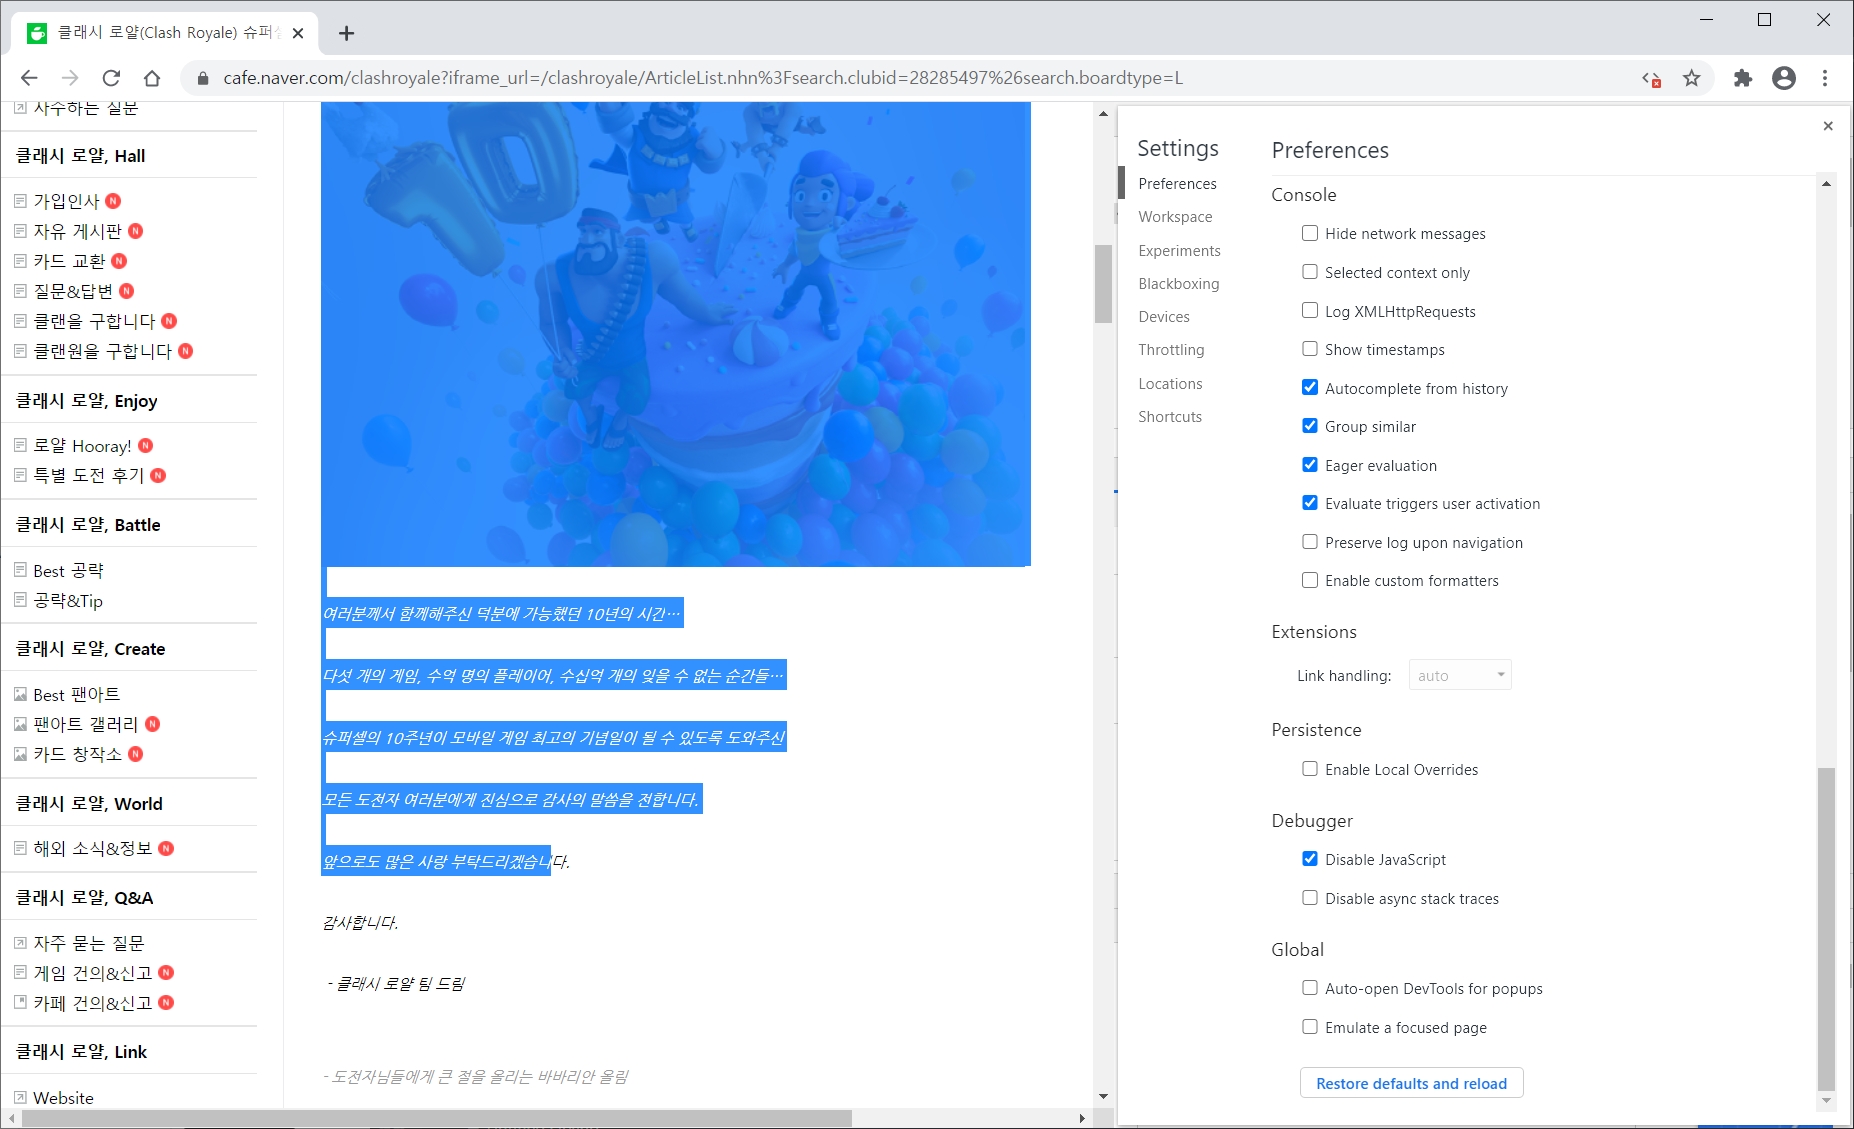Open the 특별 도전 후기 board
This screenshot has height=1129, width=1854.
[x=88, y=475]
